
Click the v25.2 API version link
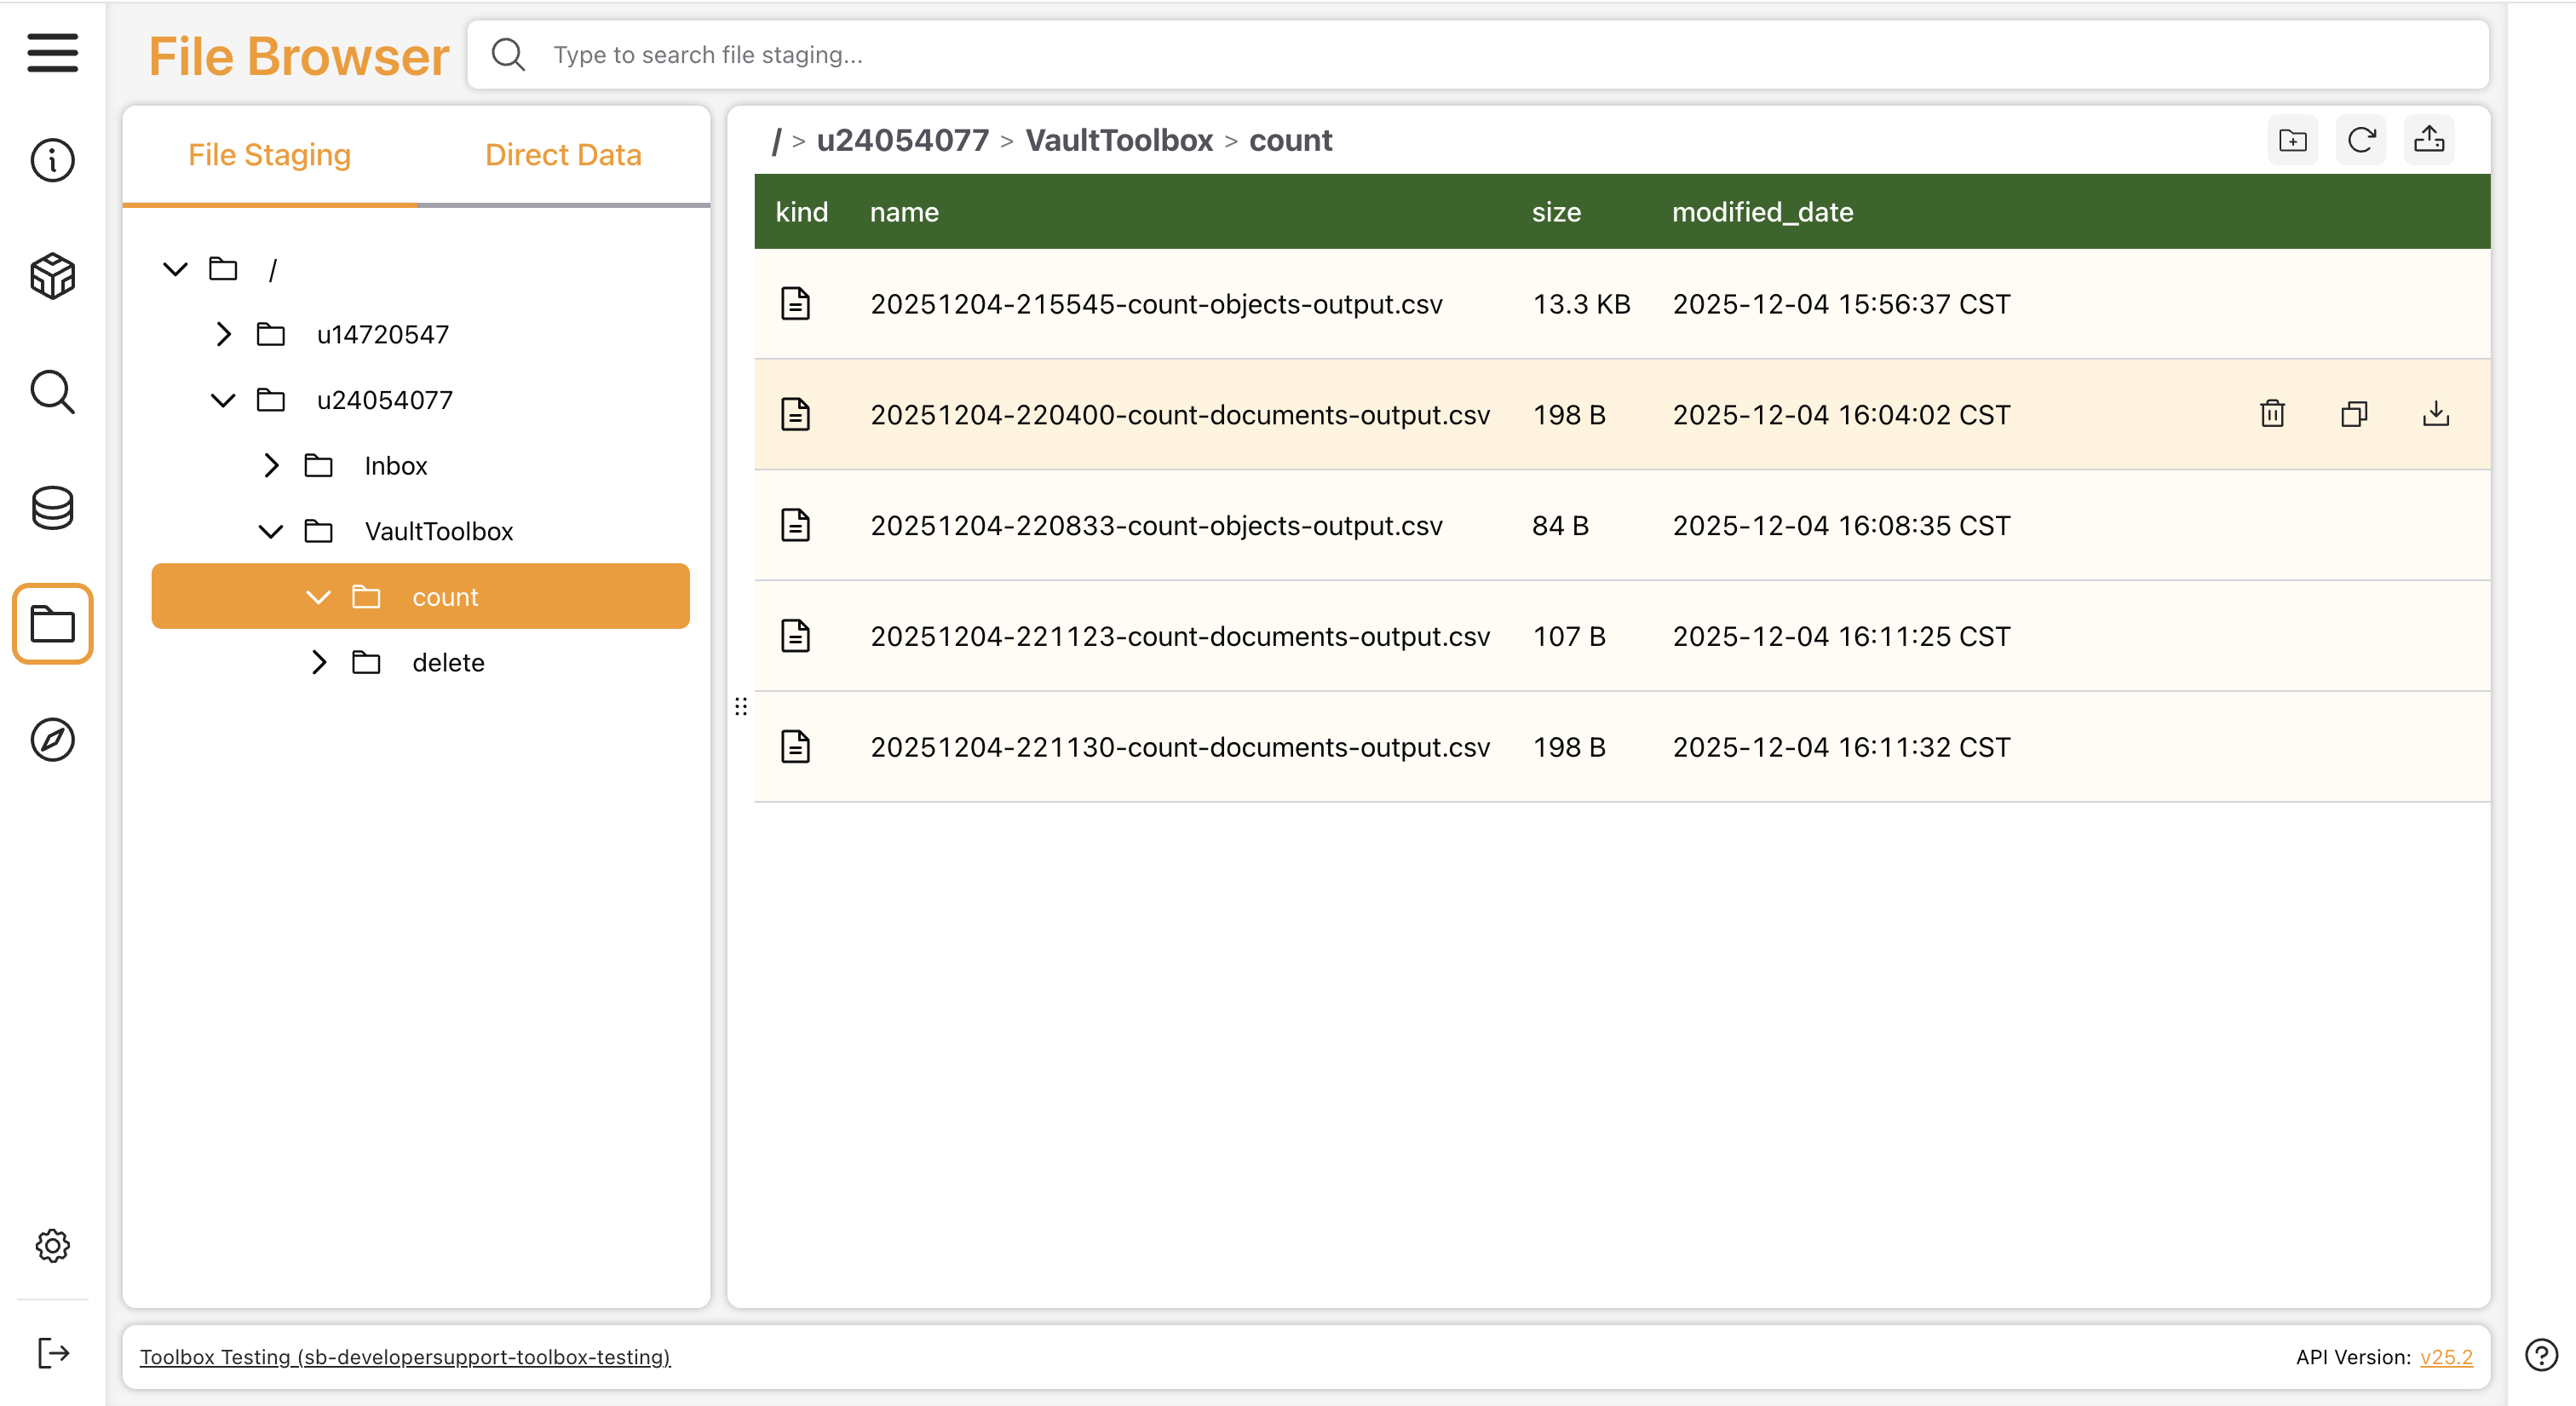pyautogui.click(x=2446, y=1357)
